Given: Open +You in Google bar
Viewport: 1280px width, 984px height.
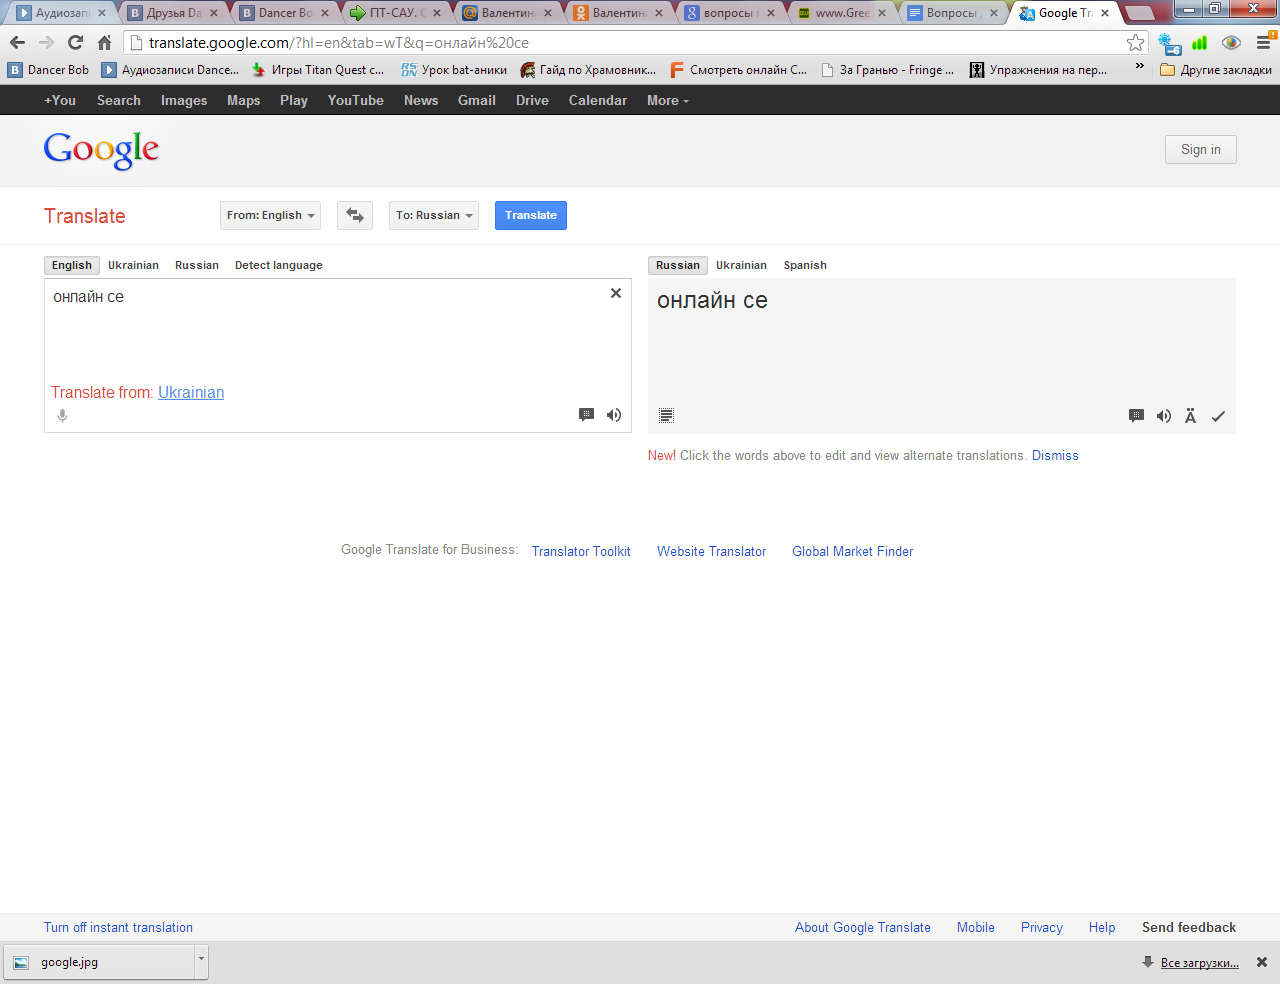Looking at the screenshot, I should tap(60, 100).
